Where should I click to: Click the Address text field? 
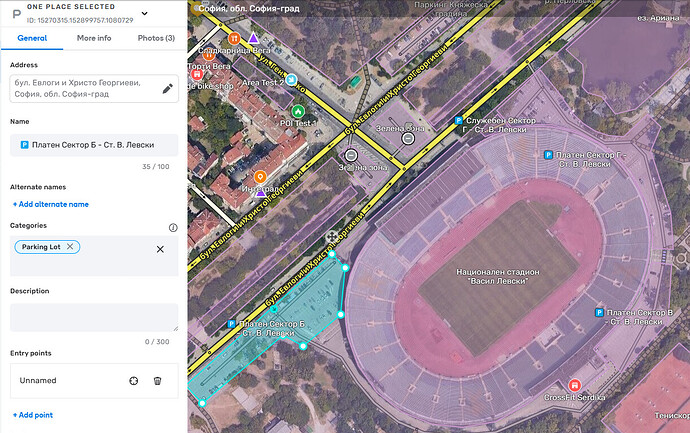(x=94, y=88)
